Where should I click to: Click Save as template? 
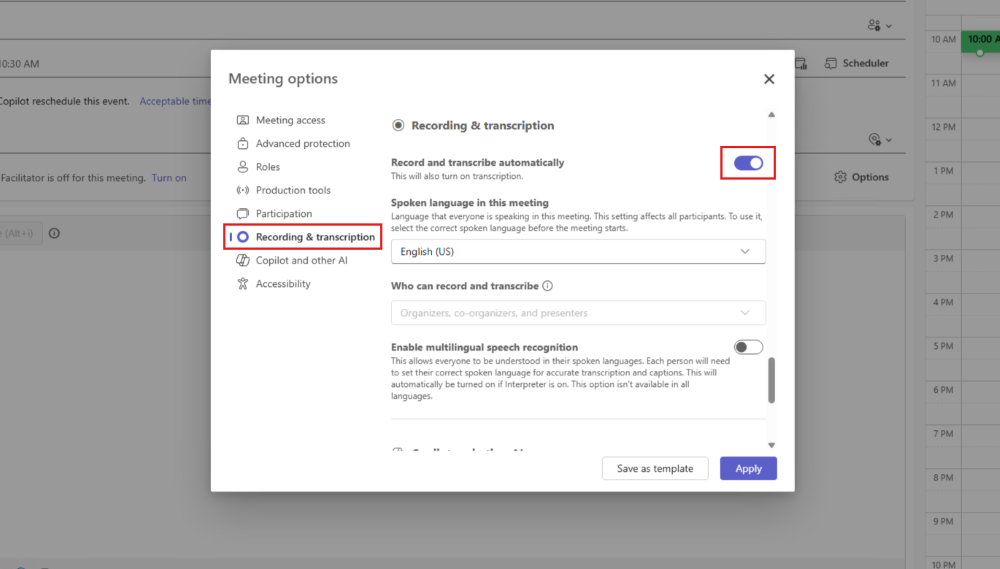[x=655, y=468]
